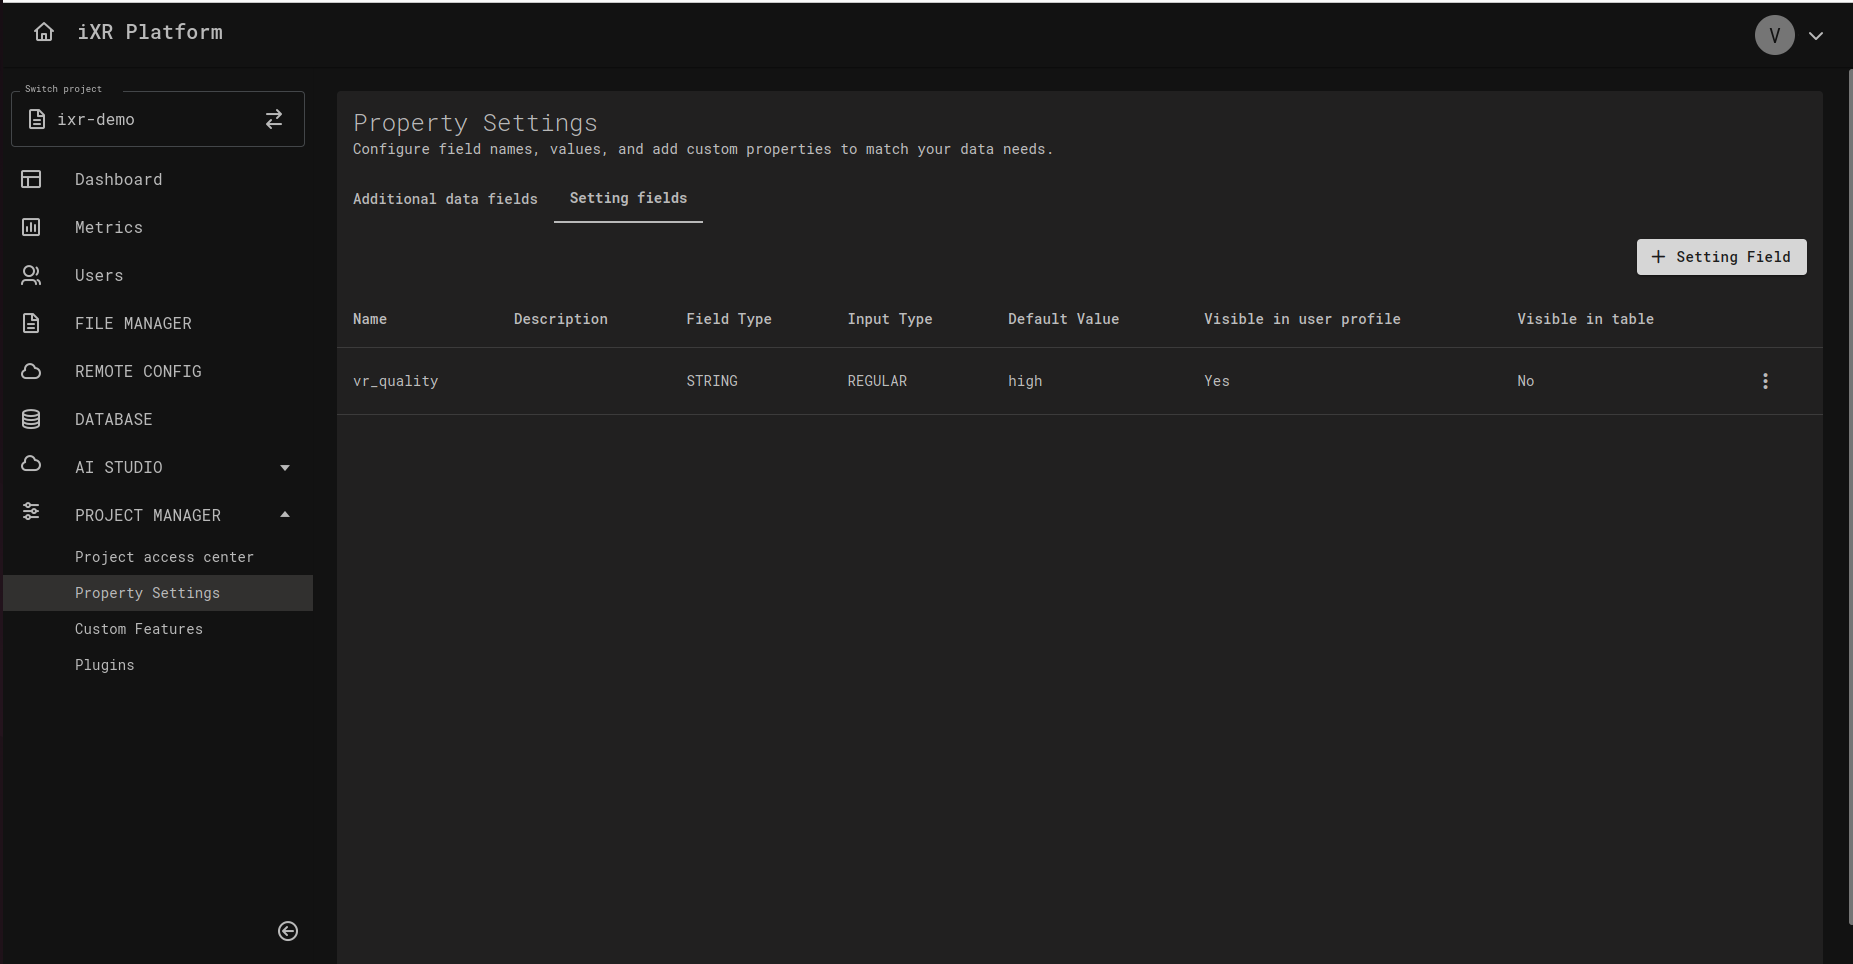This screenshot has height=964, width=1853.
Task: Click the DATABASE icon in sidebar
Action: [31, 419]
